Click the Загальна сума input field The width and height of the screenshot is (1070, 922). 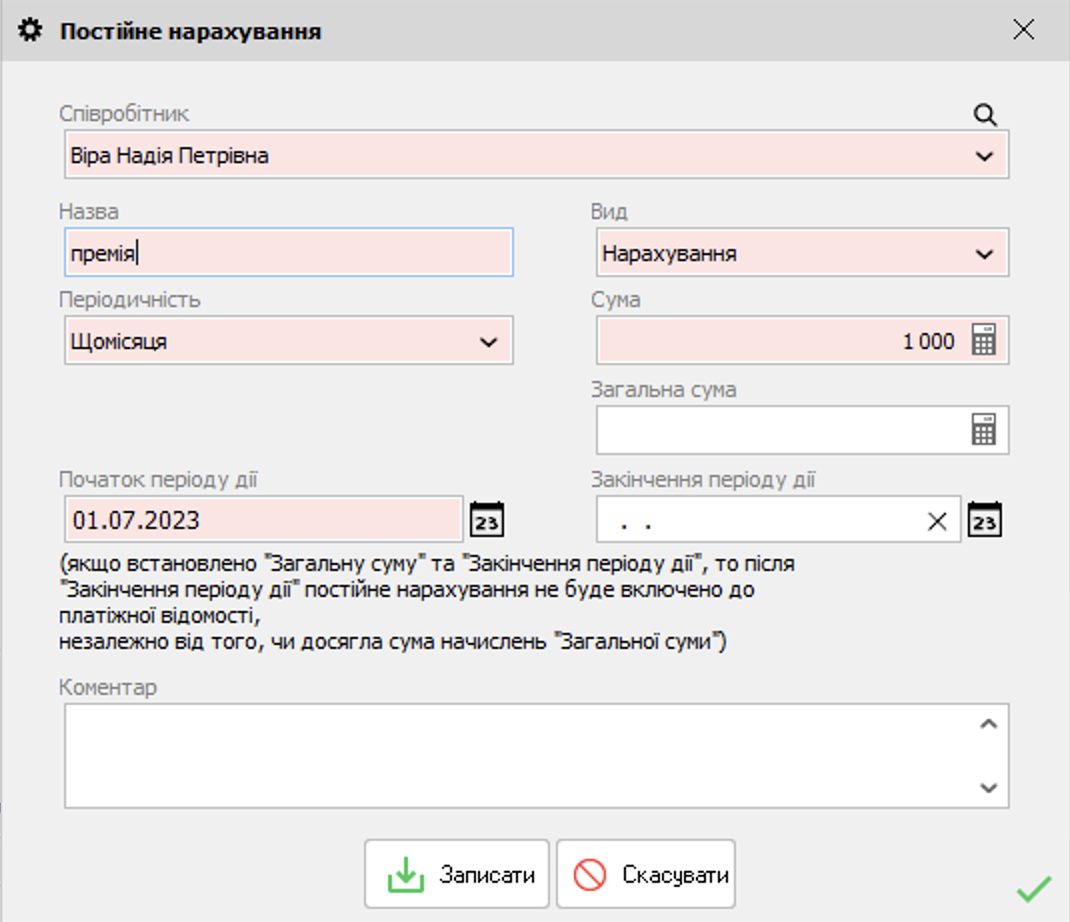(780, 430)
